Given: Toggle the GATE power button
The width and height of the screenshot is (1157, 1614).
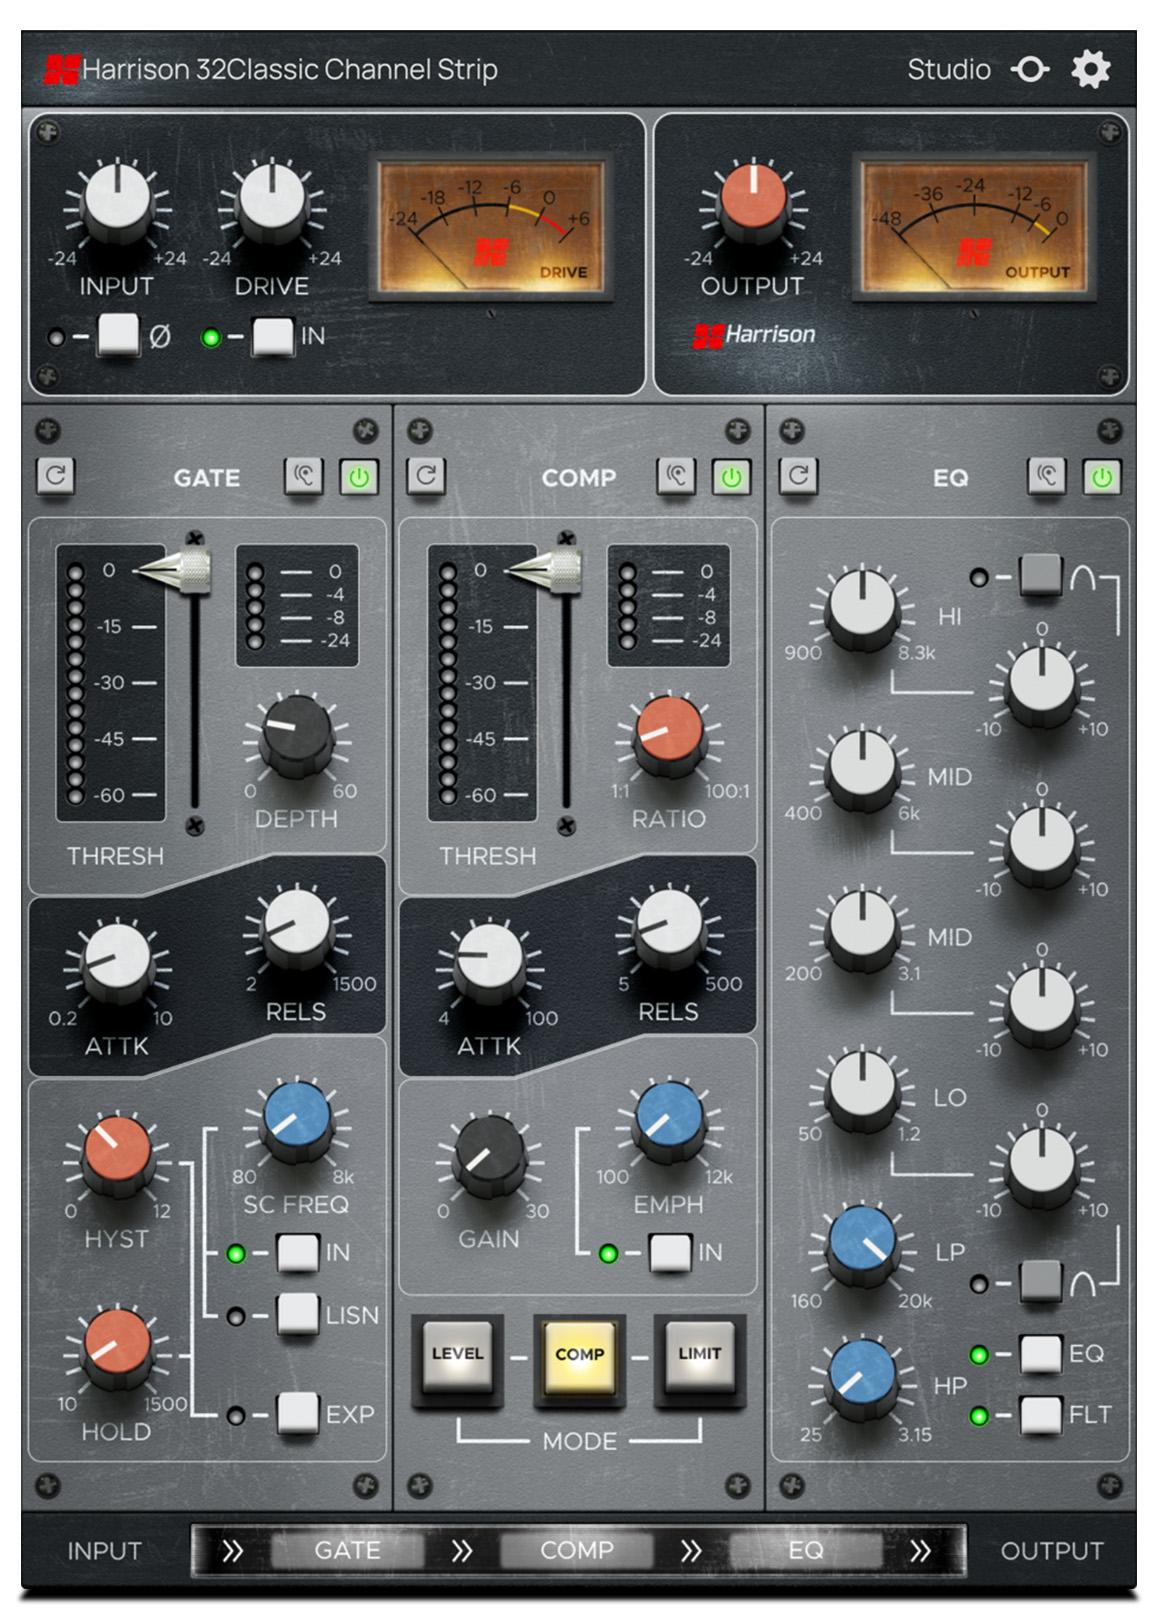Looking at the screenshot, I should pos(359,476).
